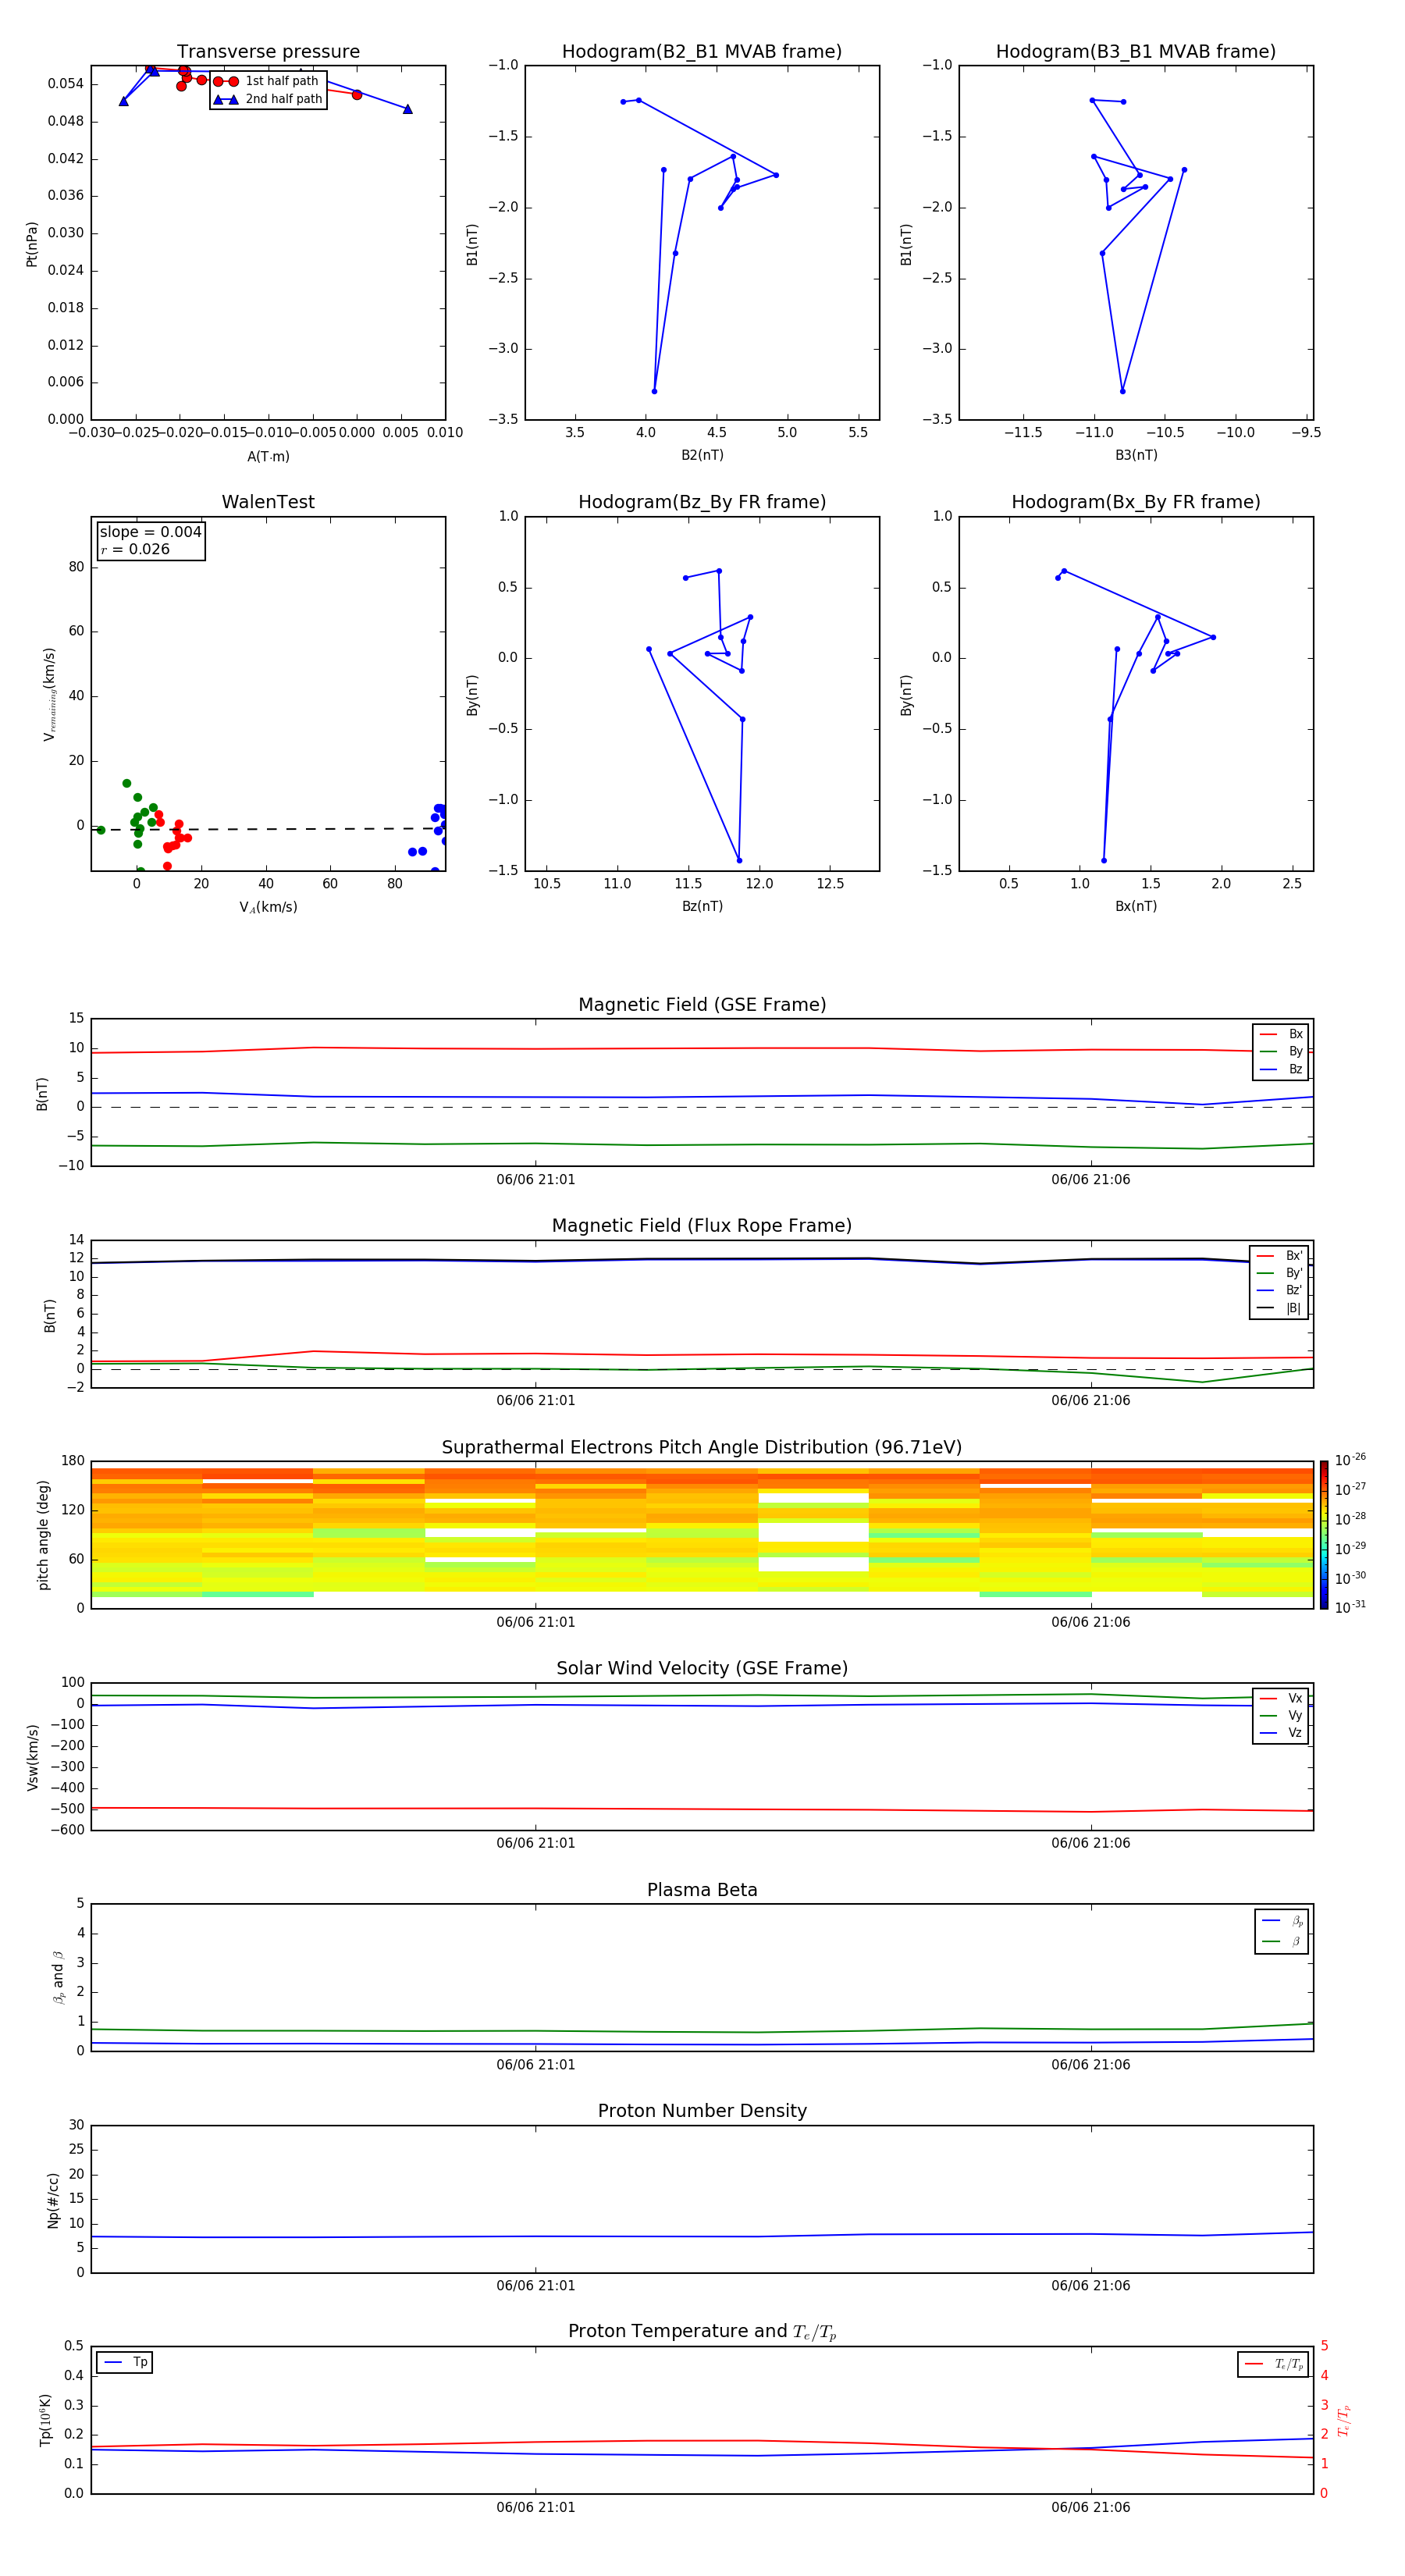Click 'By' legend entry in GSE magnetic field plot

1281,1051
